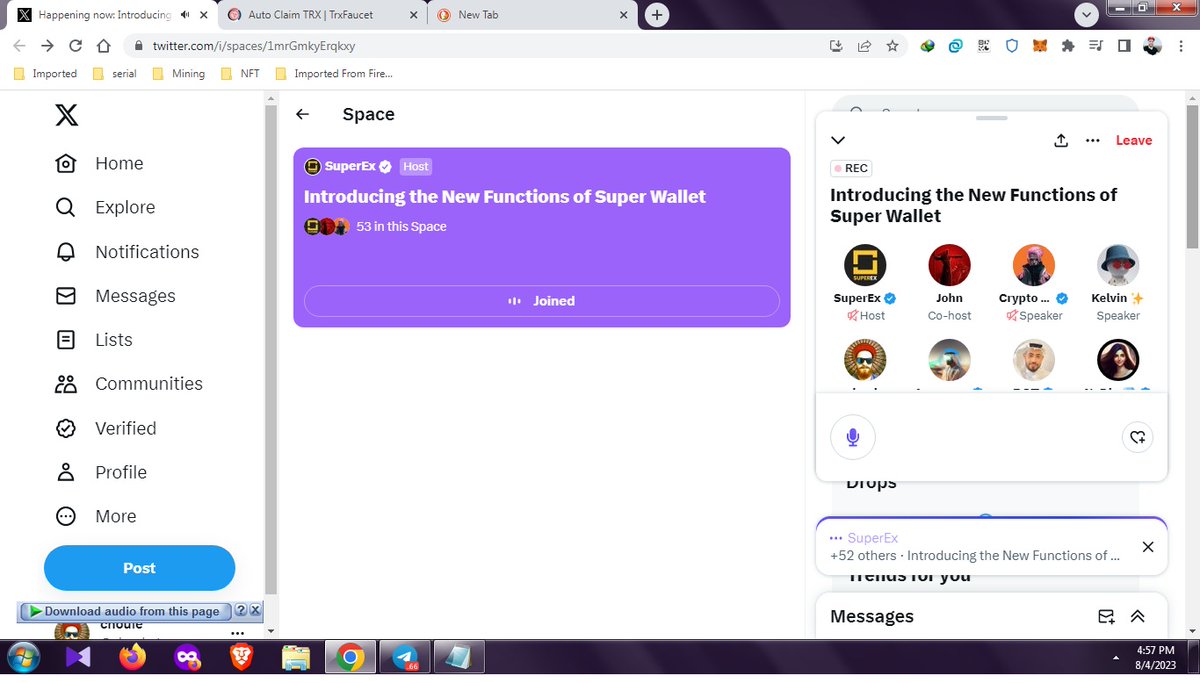Open the SuperEx host name on the Space card
The width and height of the screenshot is (1200, 683).
(x=348, y=167)
